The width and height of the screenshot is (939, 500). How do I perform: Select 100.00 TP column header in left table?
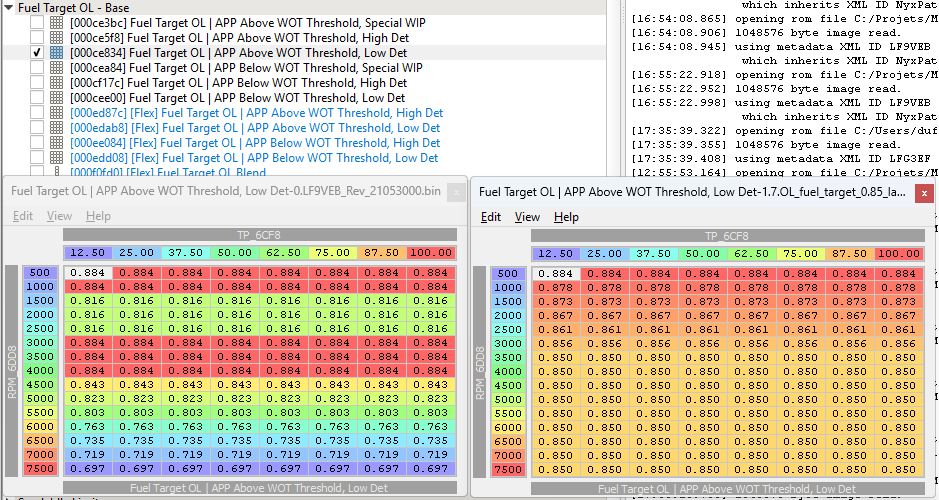[431, 253]
